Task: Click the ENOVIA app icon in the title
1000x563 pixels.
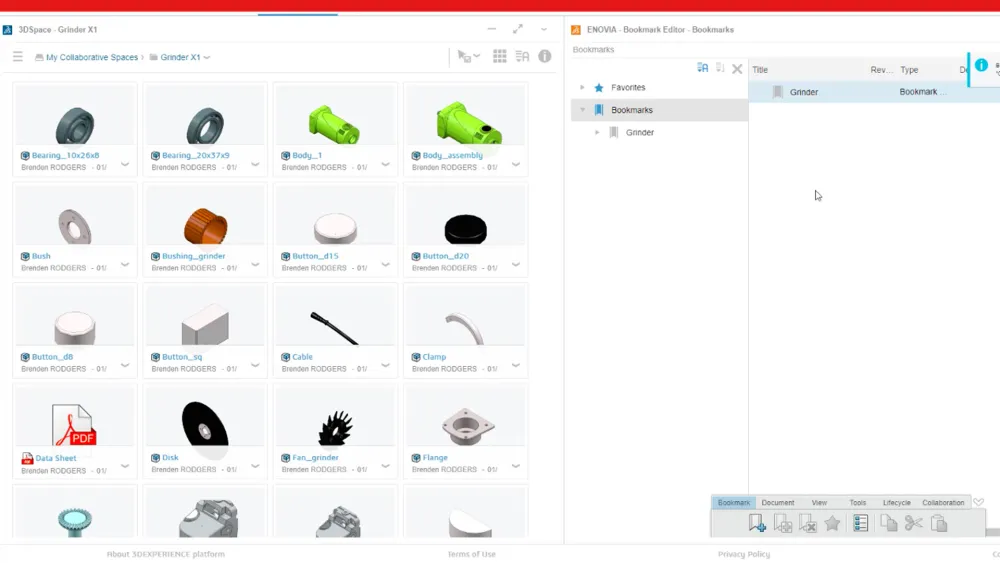Action: click(x=576, y=30)
